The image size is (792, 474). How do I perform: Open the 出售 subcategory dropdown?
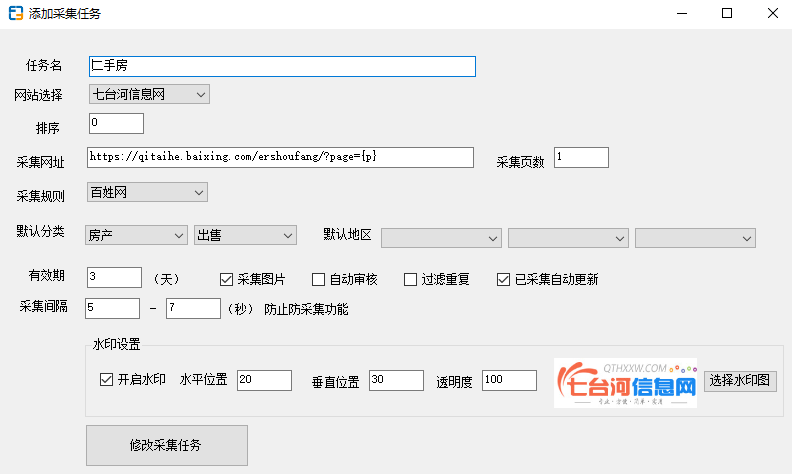[245, 235]
